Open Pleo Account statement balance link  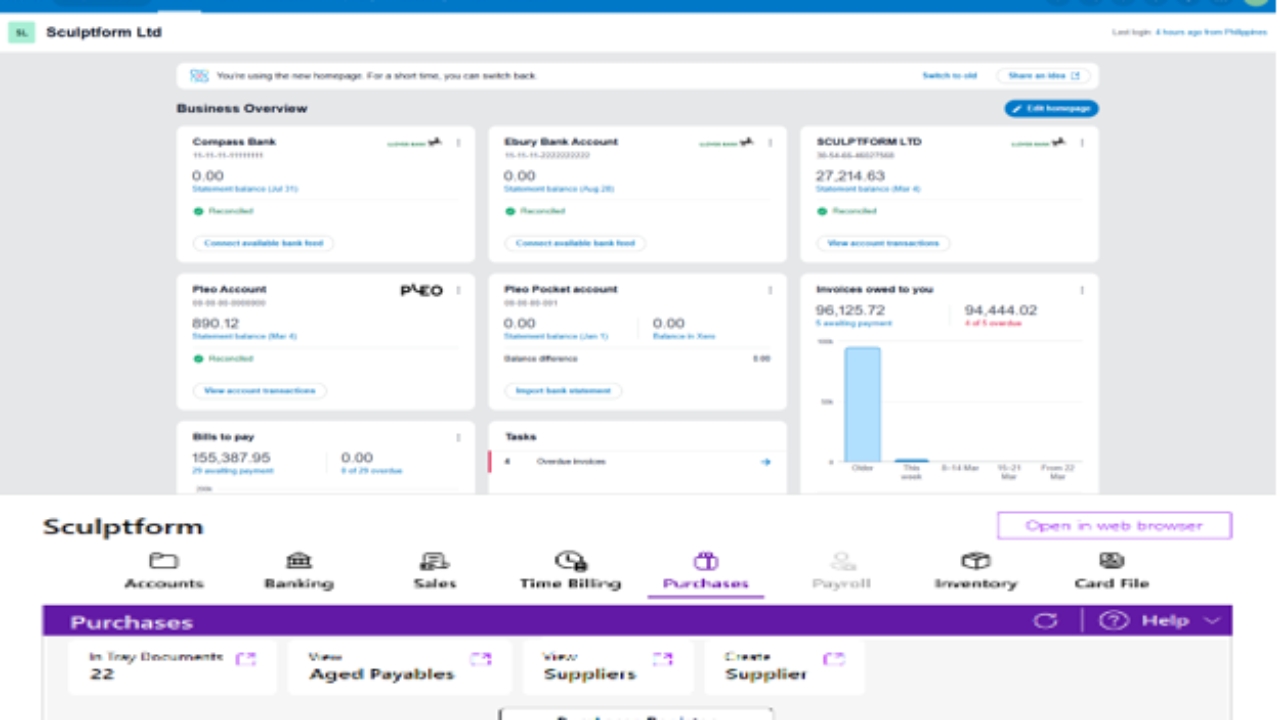243,336
